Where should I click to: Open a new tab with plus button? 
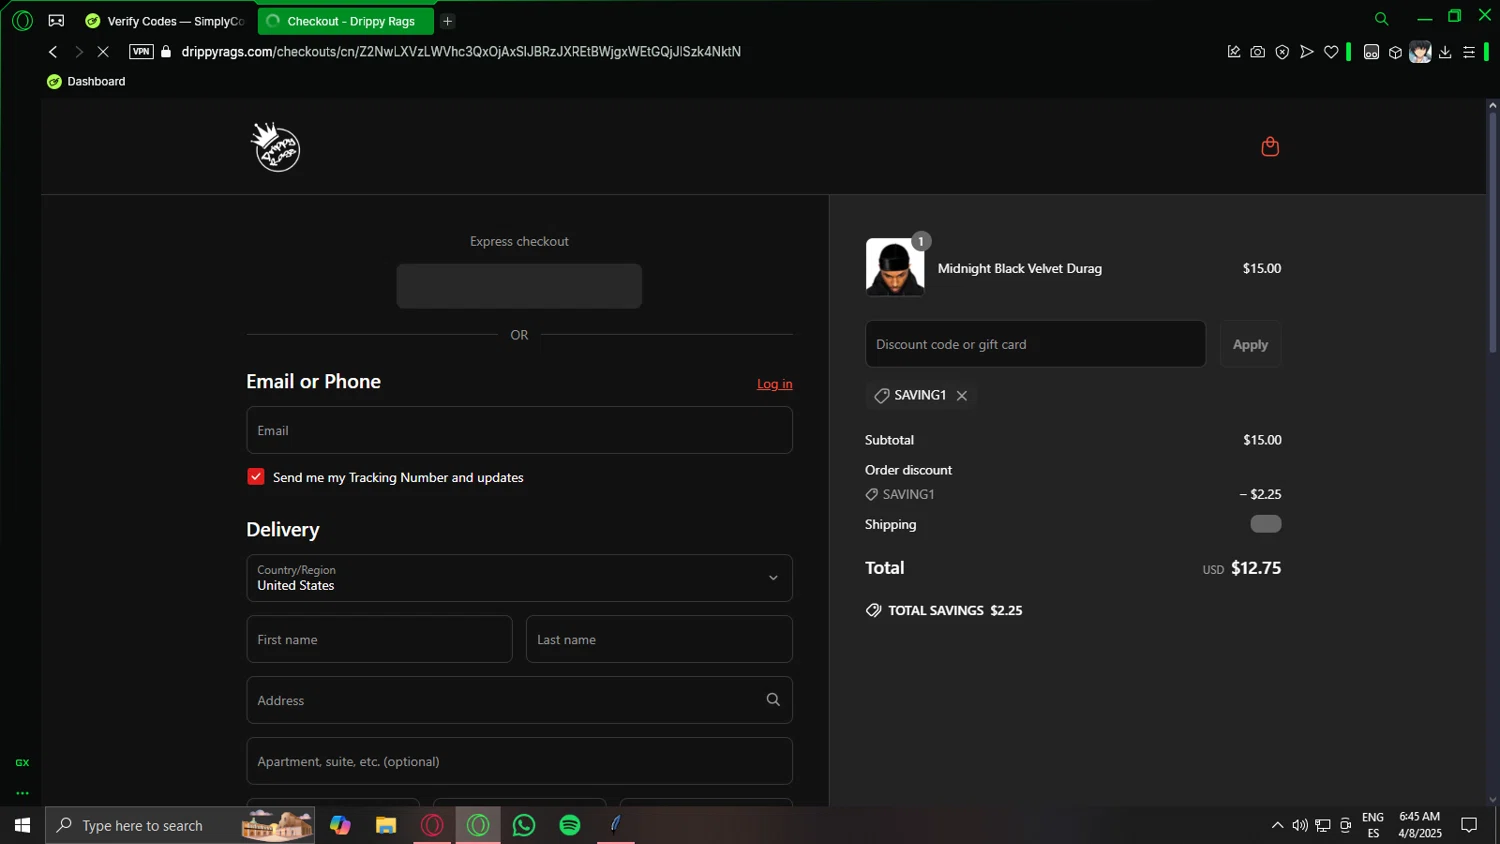(x=447, y=21)
